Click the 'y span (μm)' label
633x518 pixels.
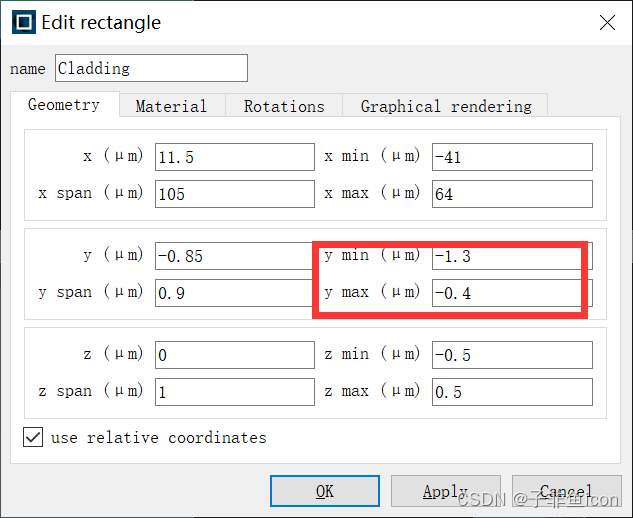coord(91,291)
